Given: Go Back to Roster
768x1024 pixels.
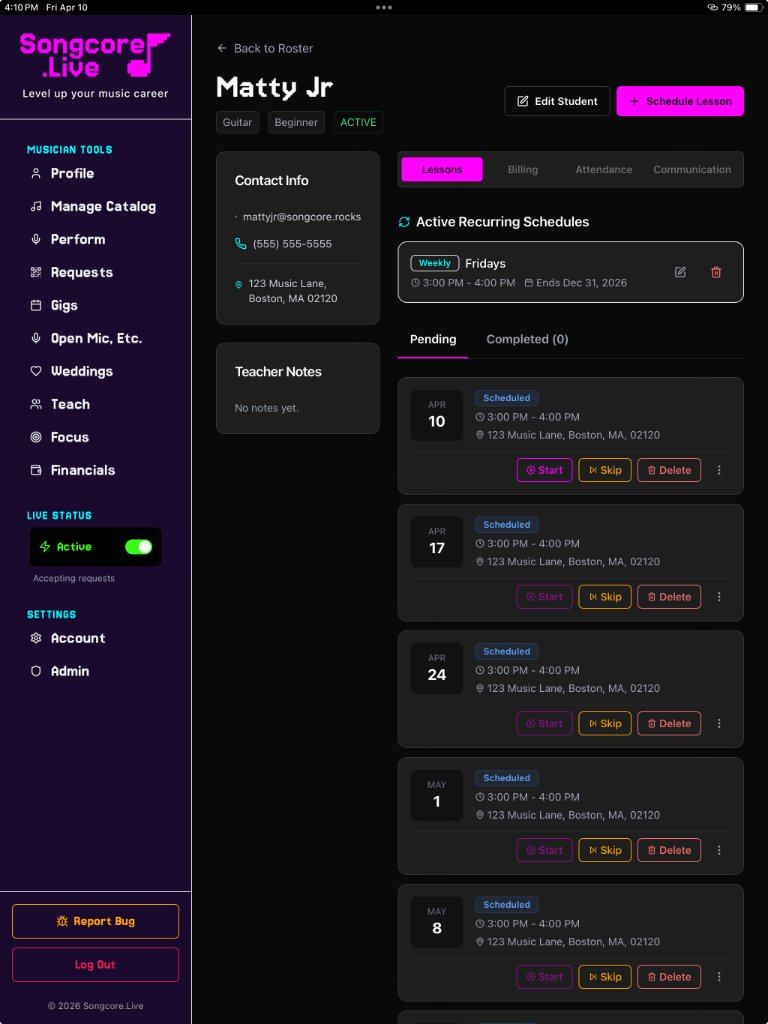Looking at the screenshot, I should click(x=265, y=48).
